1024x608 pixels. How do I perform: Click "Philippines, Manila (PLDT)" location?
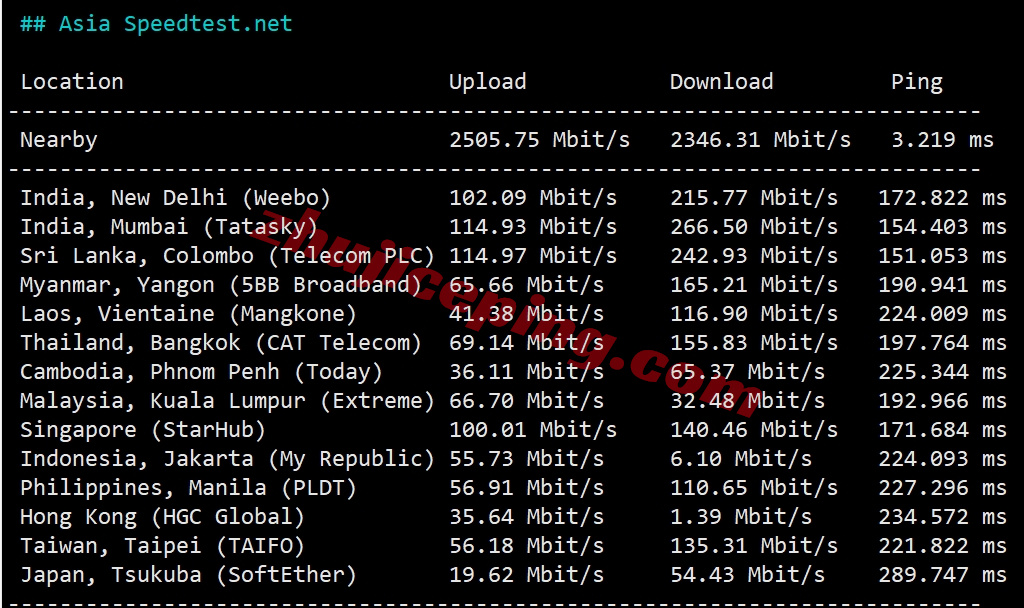(189, 488)
